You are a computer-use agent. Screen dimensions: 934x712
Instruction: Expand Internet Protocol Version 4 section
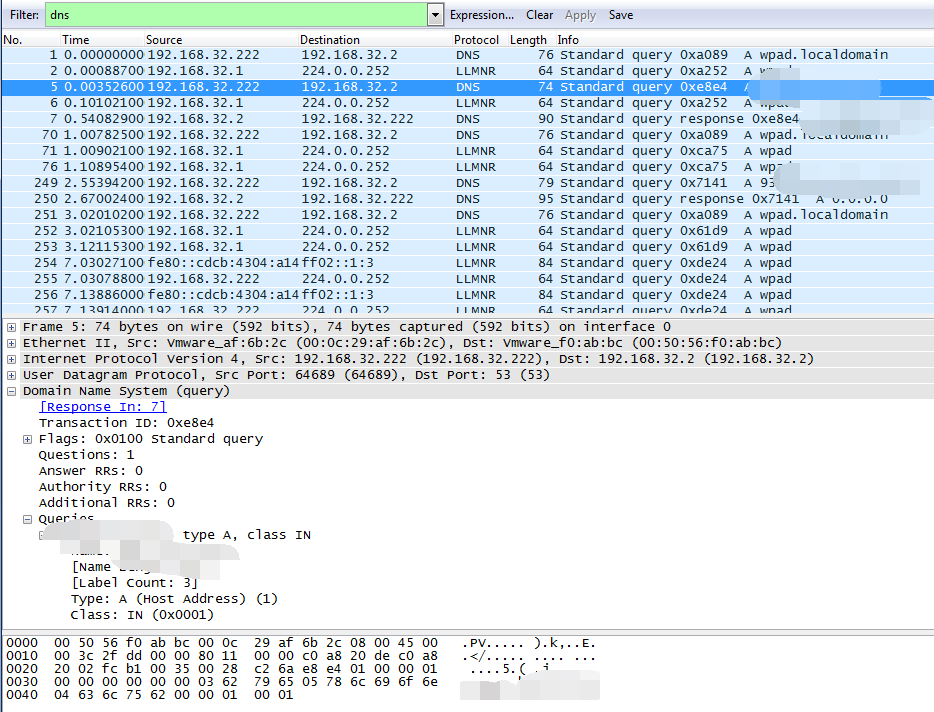(12, 359)
